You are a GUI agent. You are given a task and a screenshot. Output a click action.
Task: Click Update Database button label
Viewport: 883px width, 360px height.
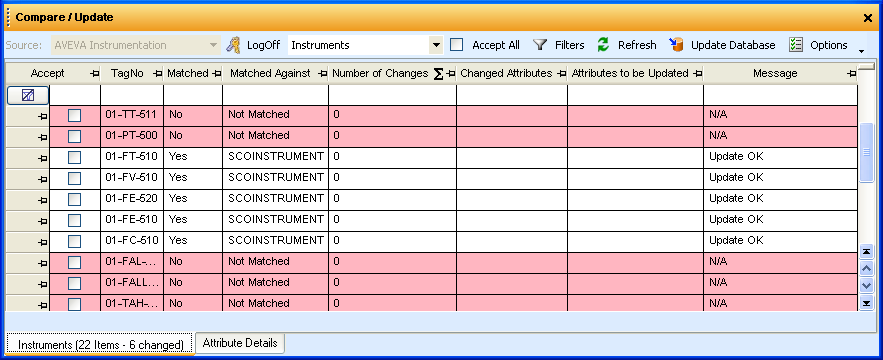(x=733, y=45)
